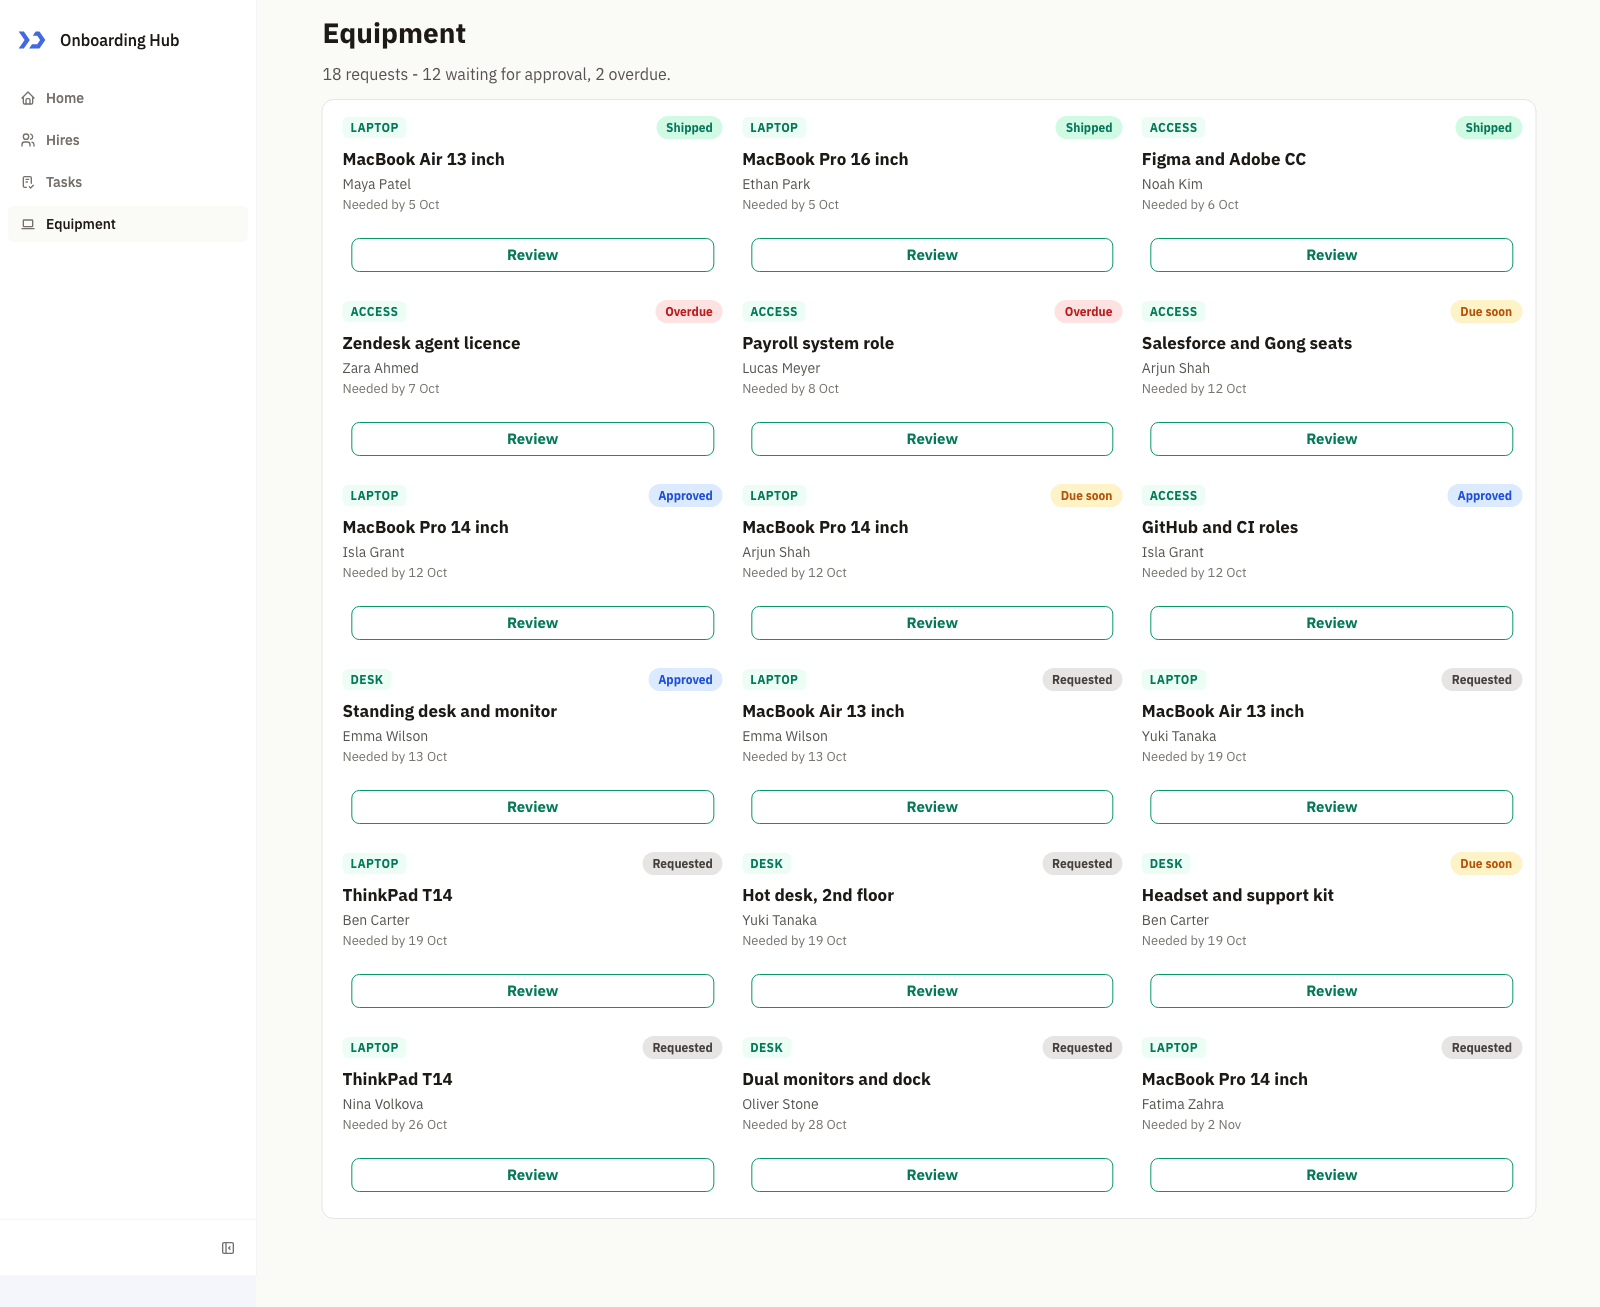Click the 'Needed by 2 Nov' date
Screen dimensions: 1600x1307
[x=1191, y=1125]
